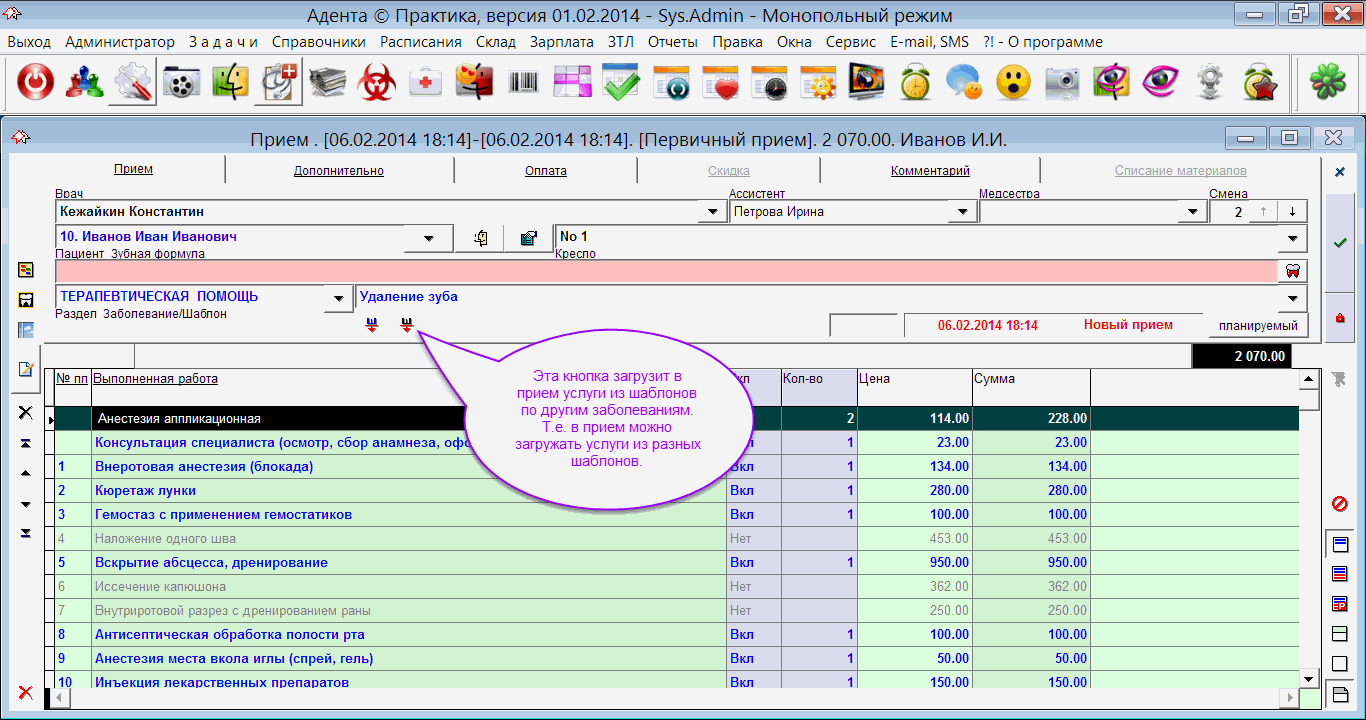Open the Ассистент dropdown list

point(962,212)
